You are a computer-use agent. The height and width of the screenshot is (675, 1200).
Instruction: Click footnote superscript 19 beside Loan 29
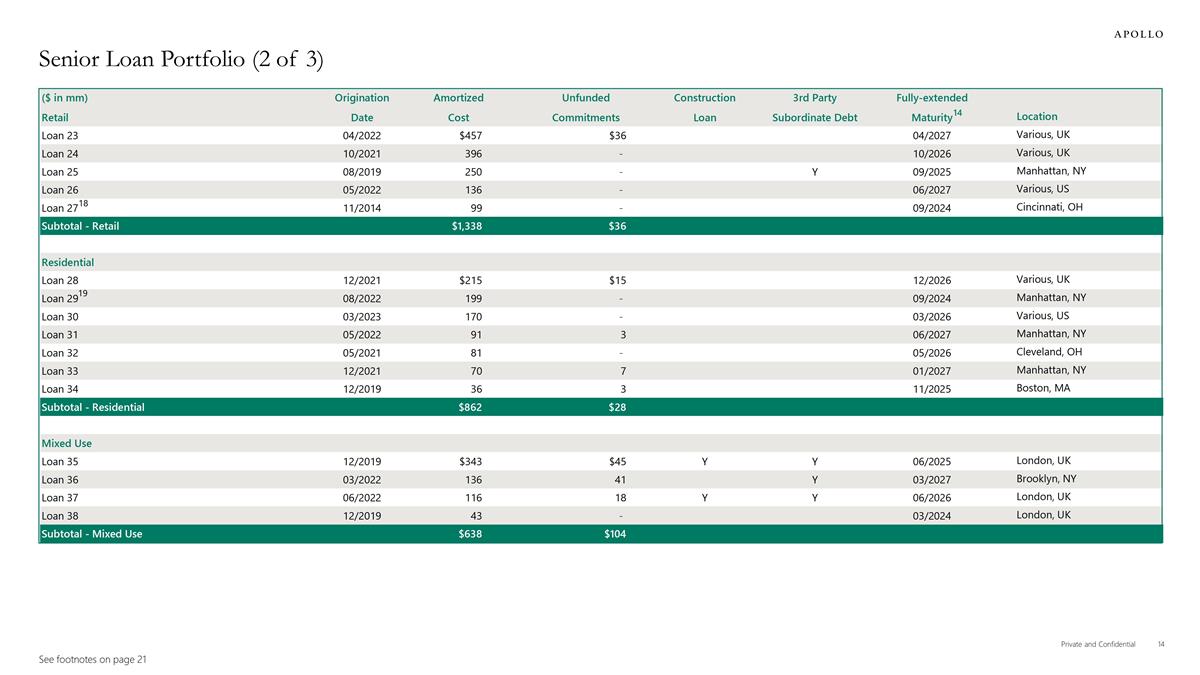pos(84,293)
